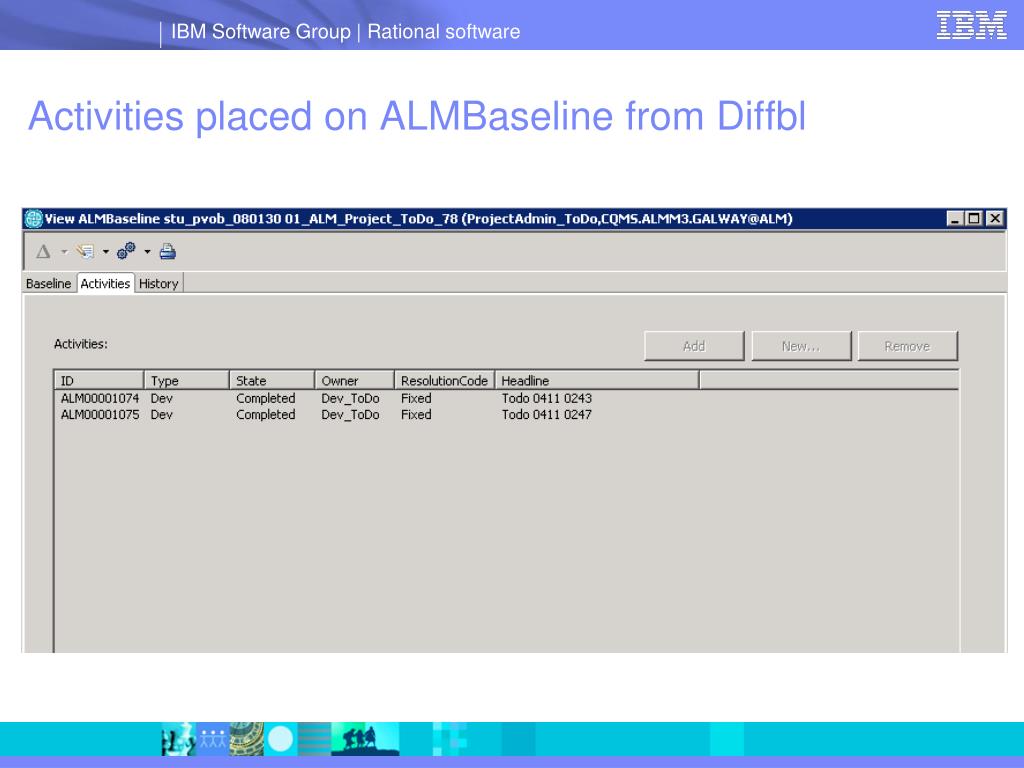Viewport: 1024px width, 768px height.
Task: Sort by the ResolutionCode column header
Action: (445, 381)
